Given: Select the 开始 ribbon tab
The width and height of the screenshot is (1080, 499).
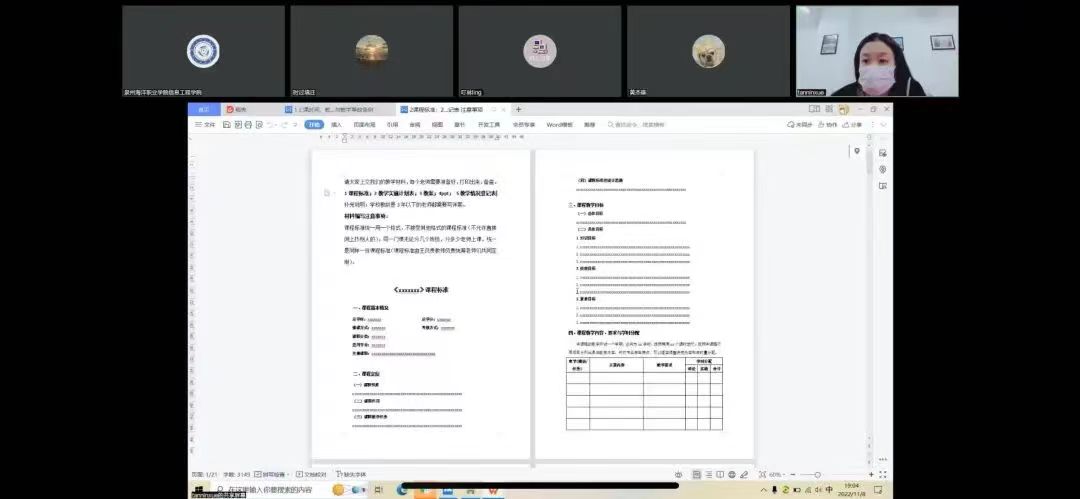Looking at the screenshot, I should tap(314, 125).
